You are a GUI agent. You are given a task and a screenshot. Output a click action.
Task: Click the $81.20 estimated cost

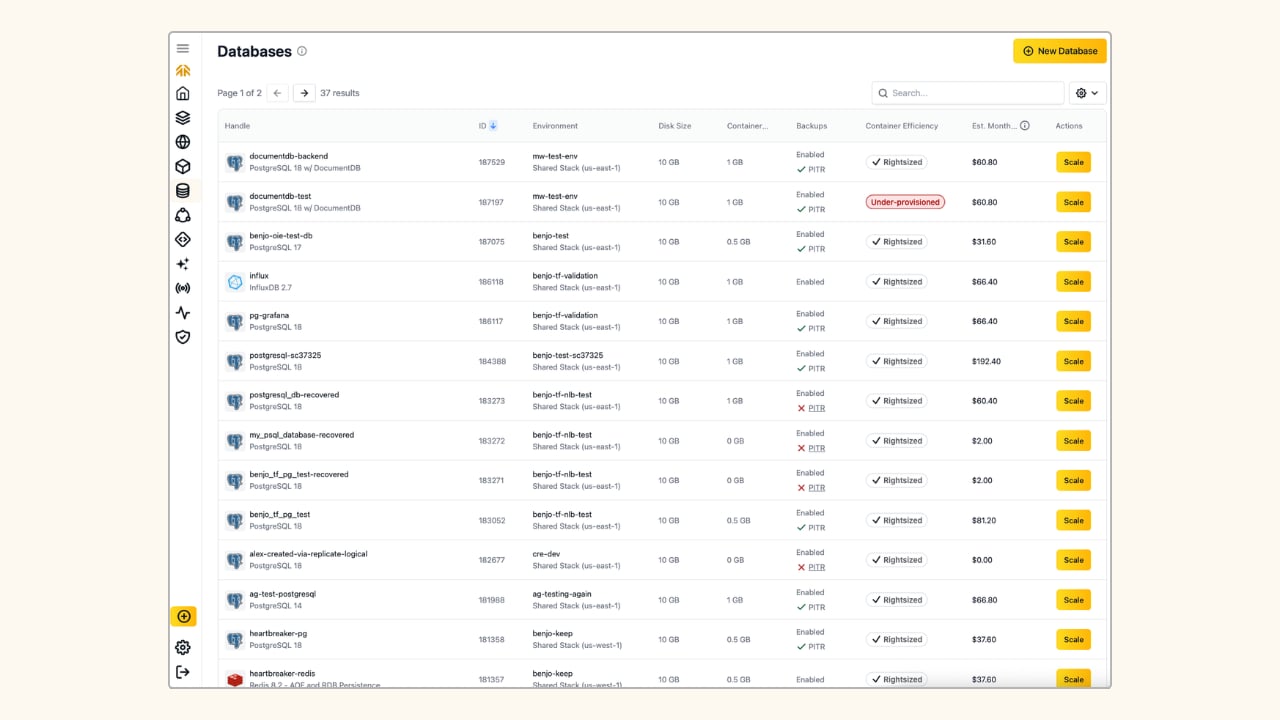(983, 520)
